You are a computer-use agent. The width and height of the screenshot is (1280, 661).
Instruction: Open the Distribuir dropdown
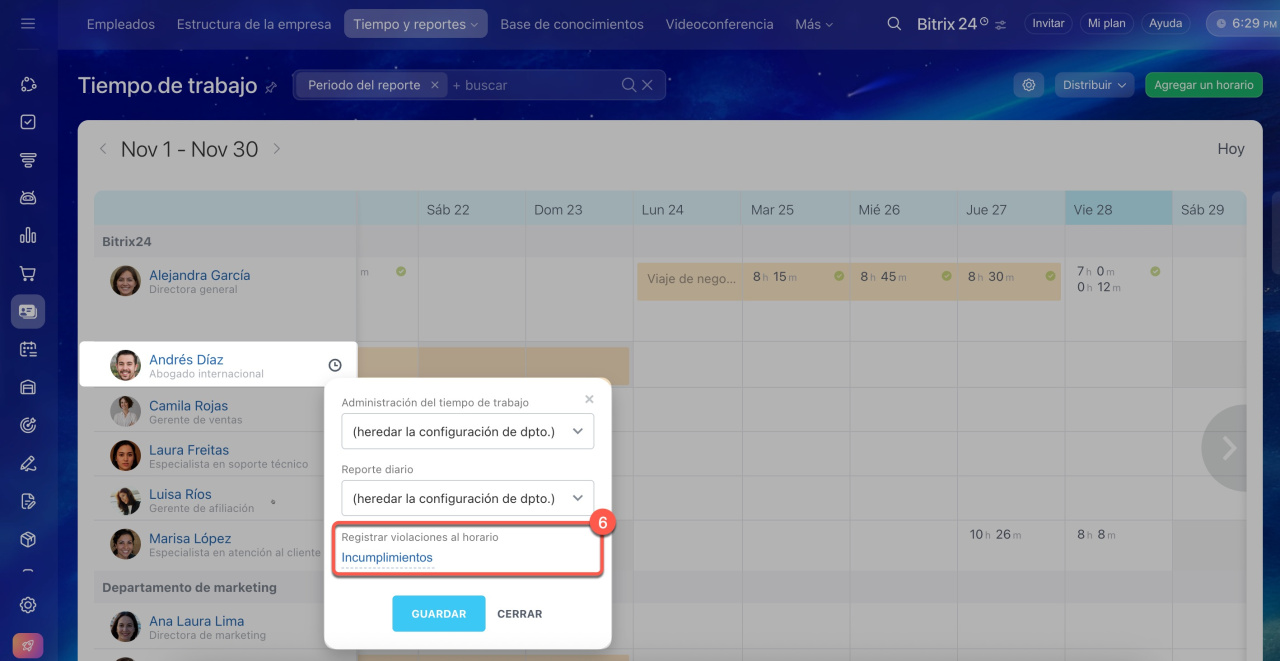(1094, 86)
